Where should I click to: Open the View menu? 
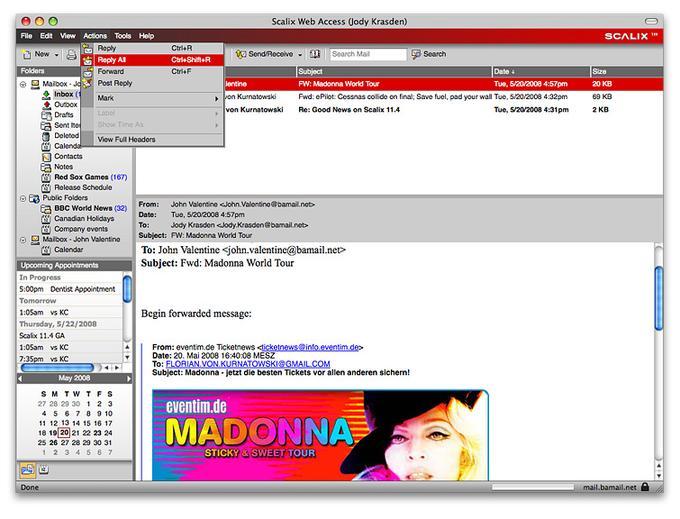point(68,36)
